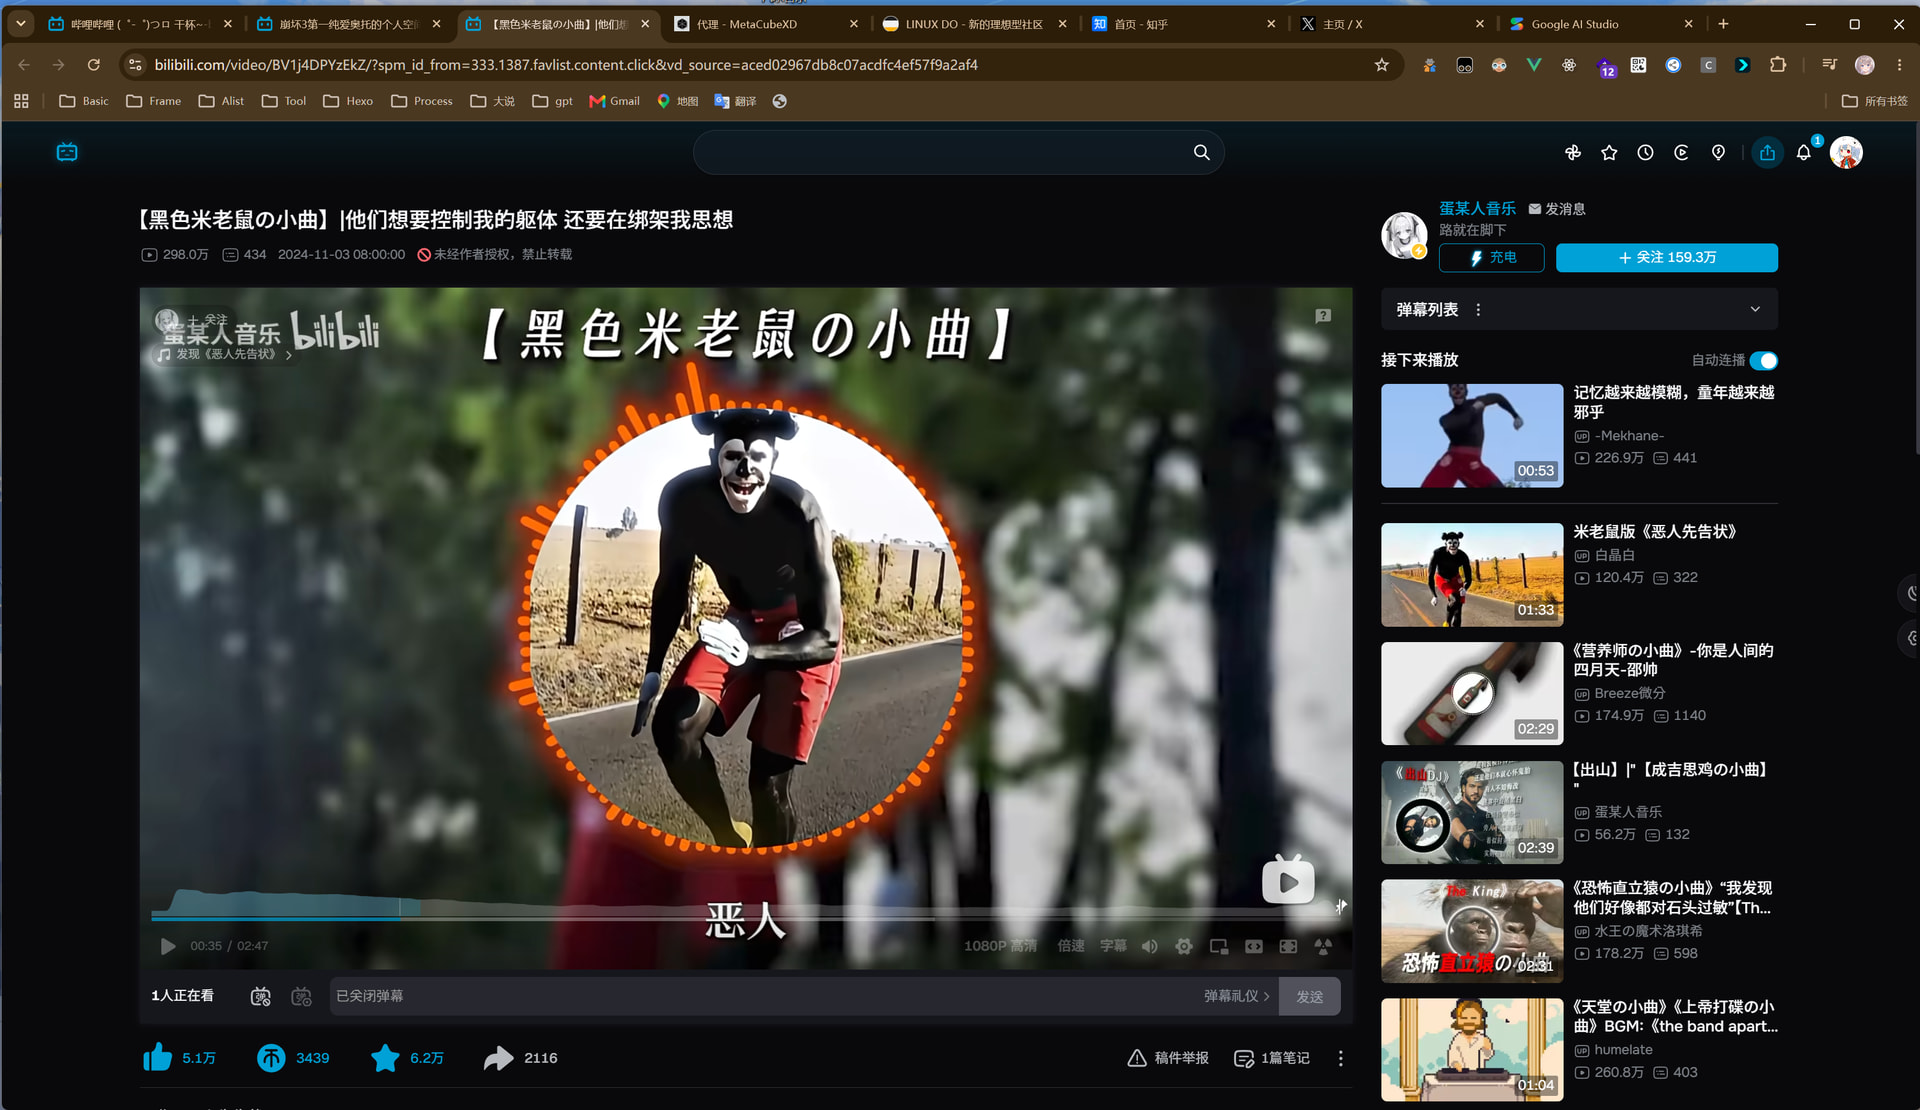The width and height of the screenshot is (1920, 1110).
Task: Toggle the danmaku display switch
Action: (260, 996)
